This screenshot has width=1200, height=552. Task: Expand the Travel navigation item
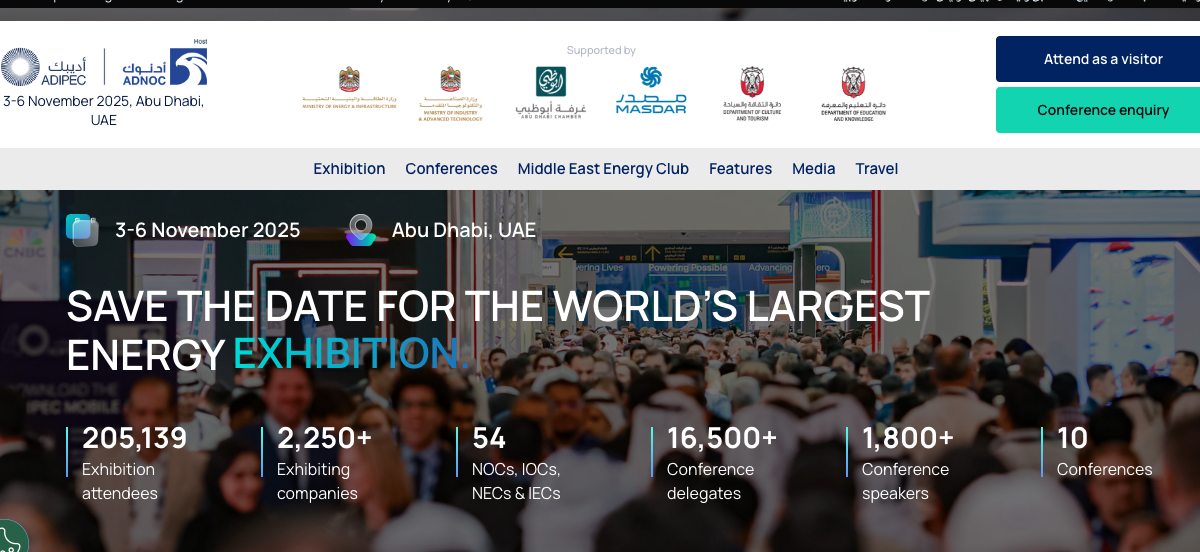pos(876,169)
